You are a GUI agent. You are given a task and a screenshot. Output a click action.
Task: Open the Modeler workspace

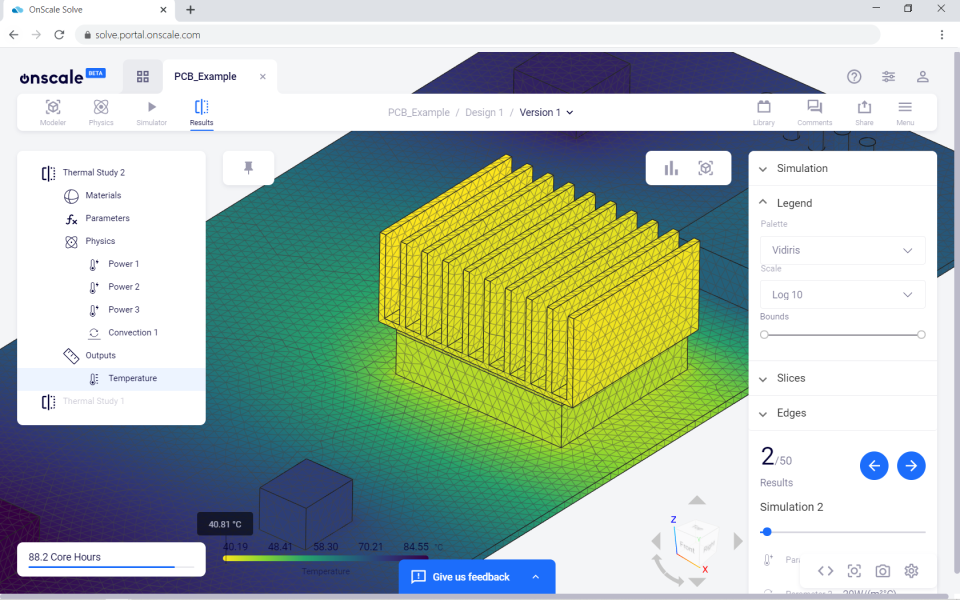pos(53,113)
